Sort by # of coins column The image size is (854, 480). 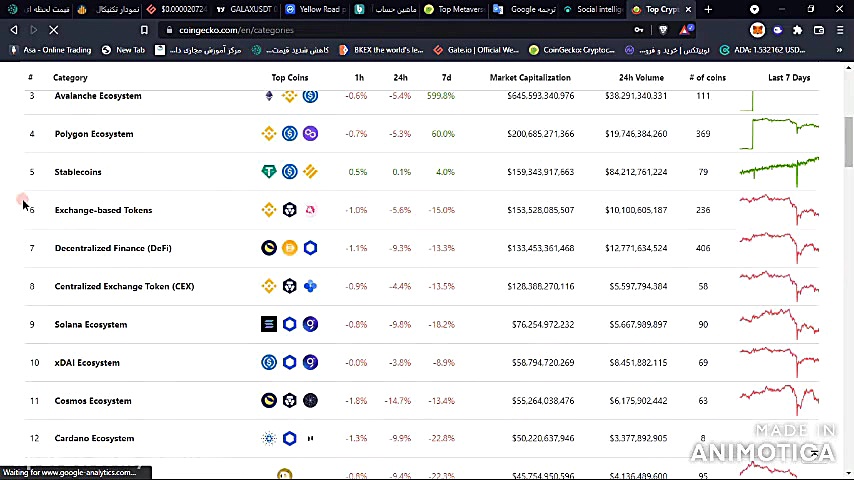pyautogui.click(x=707, y=77)
